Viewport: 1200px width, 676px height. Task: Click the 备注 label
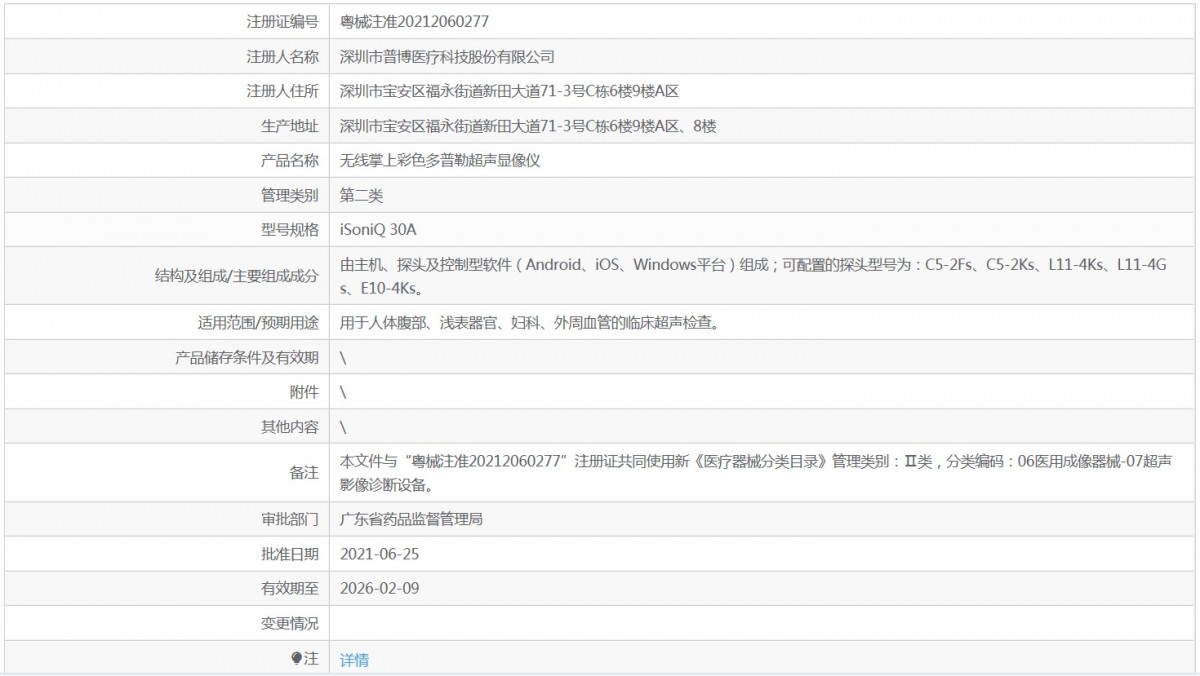coord(304,473)
